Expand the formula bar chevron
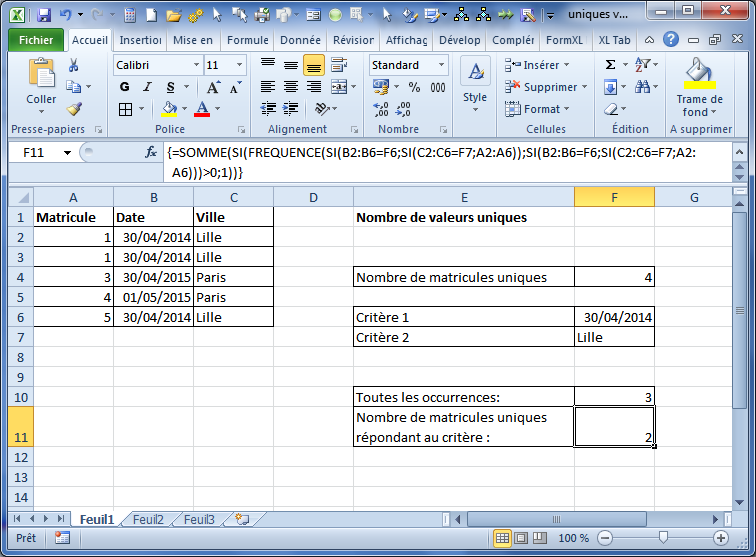The image size is (756, 557). [739, 152]
